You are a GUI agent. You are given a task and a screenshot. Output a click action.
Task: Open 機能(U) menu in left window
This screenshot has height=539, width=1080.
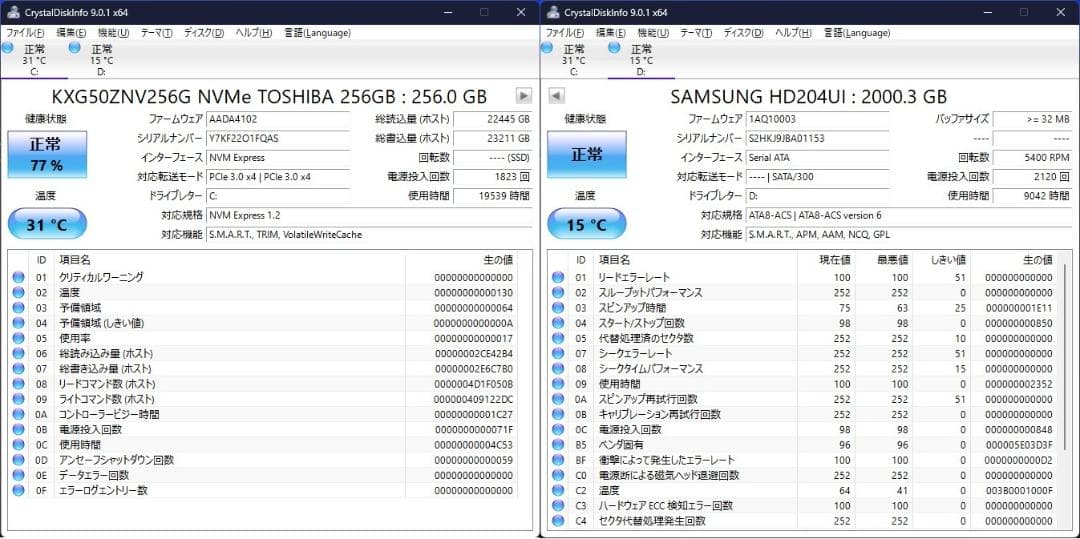pos(113,32)
